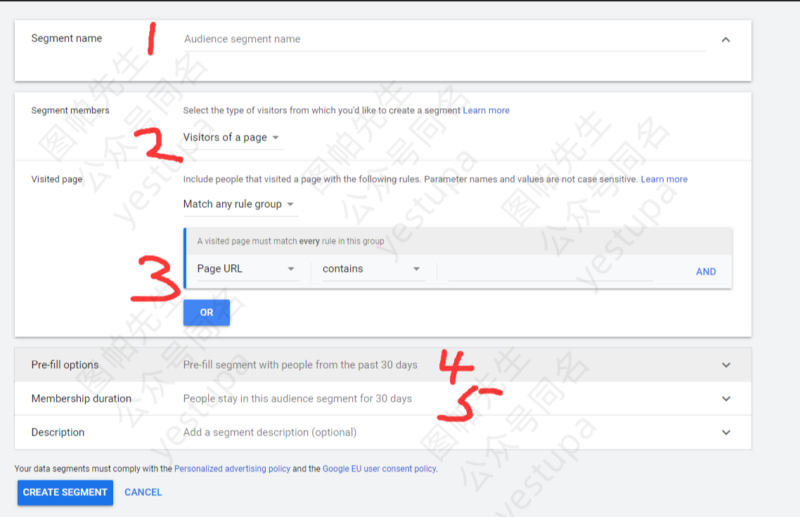
Task: Collapse the Segment name section chevron
Action: point(725,40)
